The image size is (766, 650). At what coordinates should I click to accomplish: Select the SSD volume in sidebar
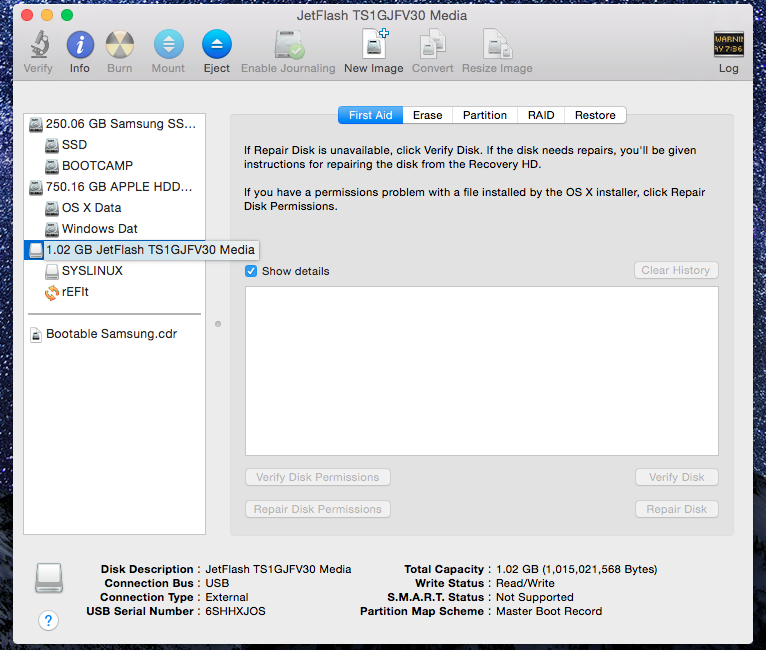(x=114, y=145)
